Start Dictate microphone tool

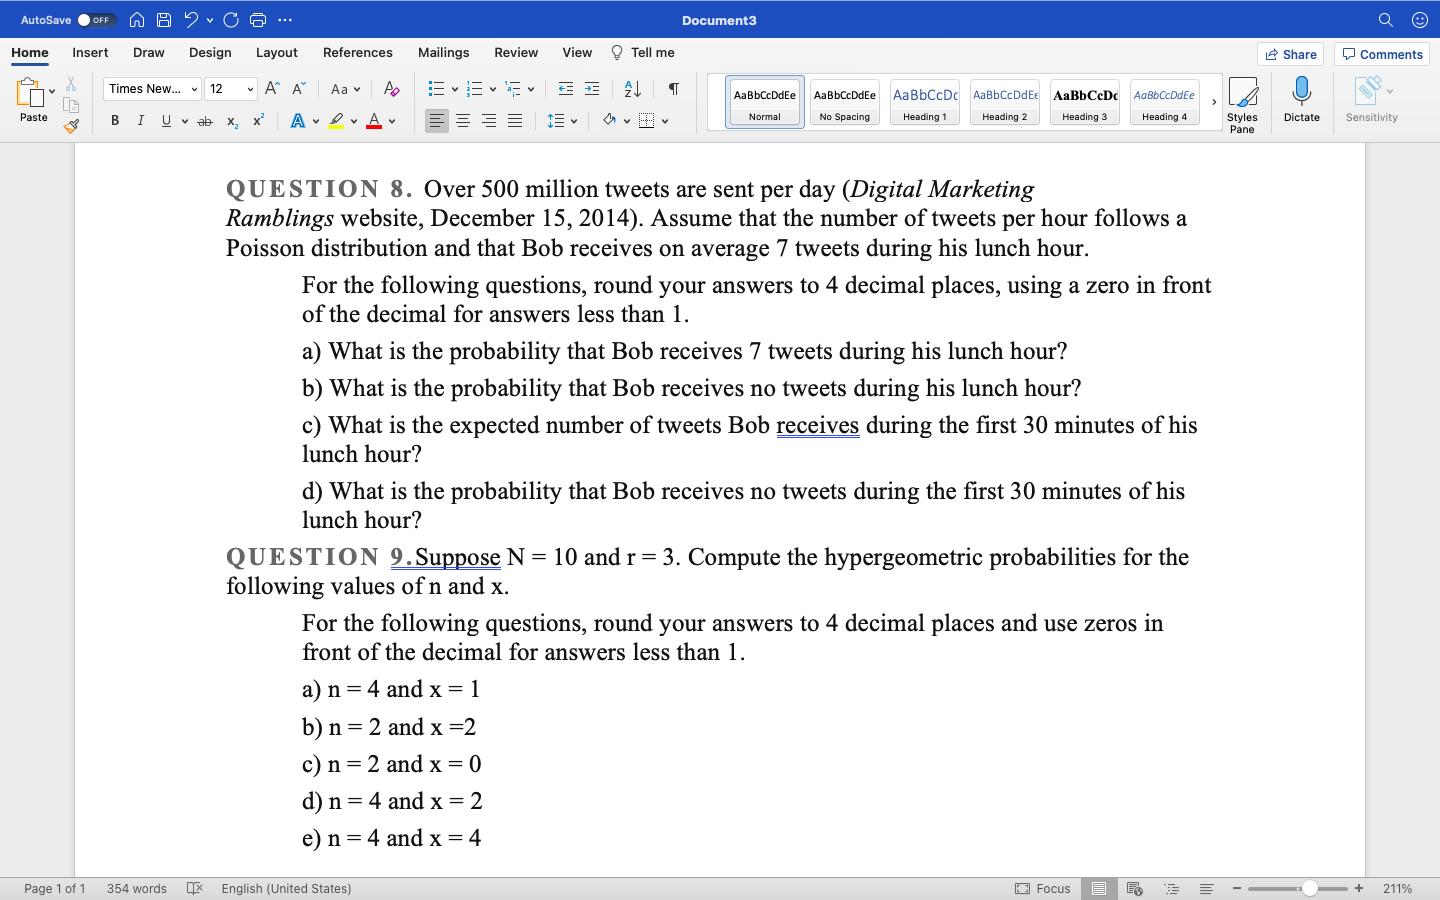tap(1301, 100)
